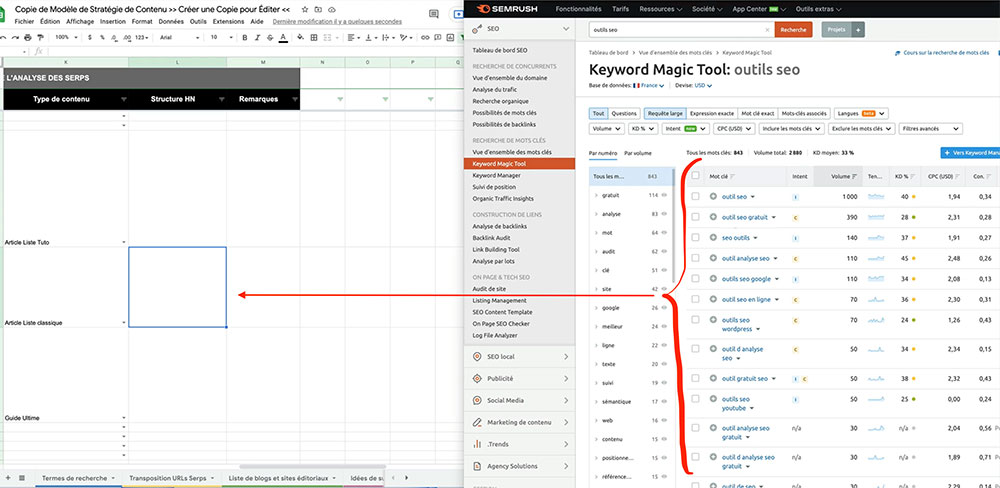Click the move to folder icon

pos(318,10)
